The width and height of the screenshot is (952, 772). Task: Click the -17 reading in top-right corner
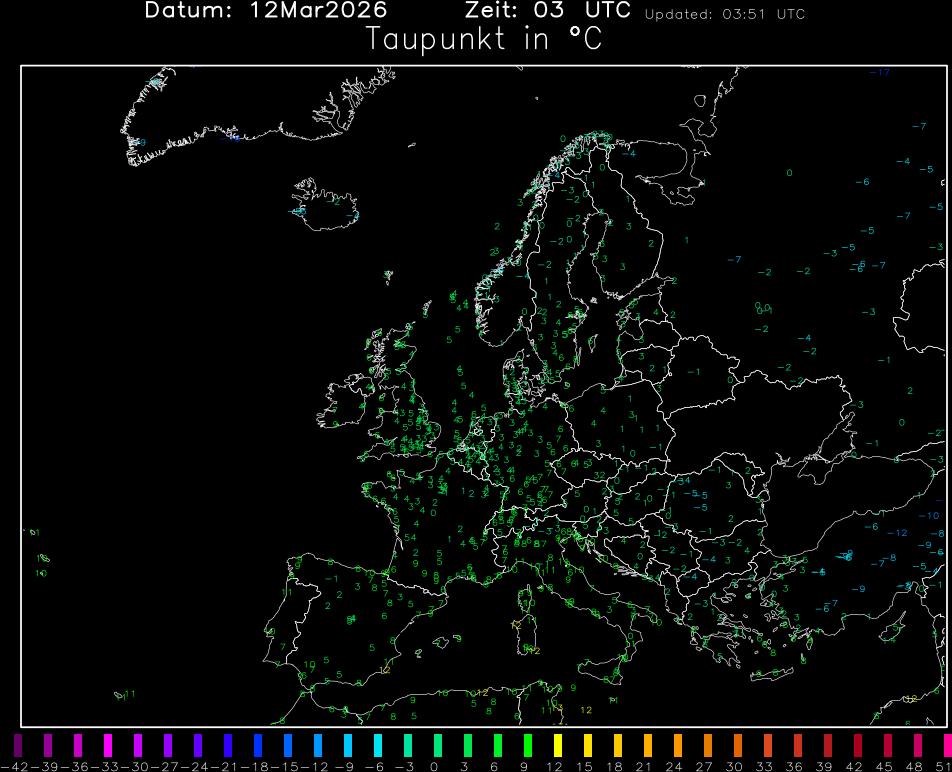pos(880,73)
